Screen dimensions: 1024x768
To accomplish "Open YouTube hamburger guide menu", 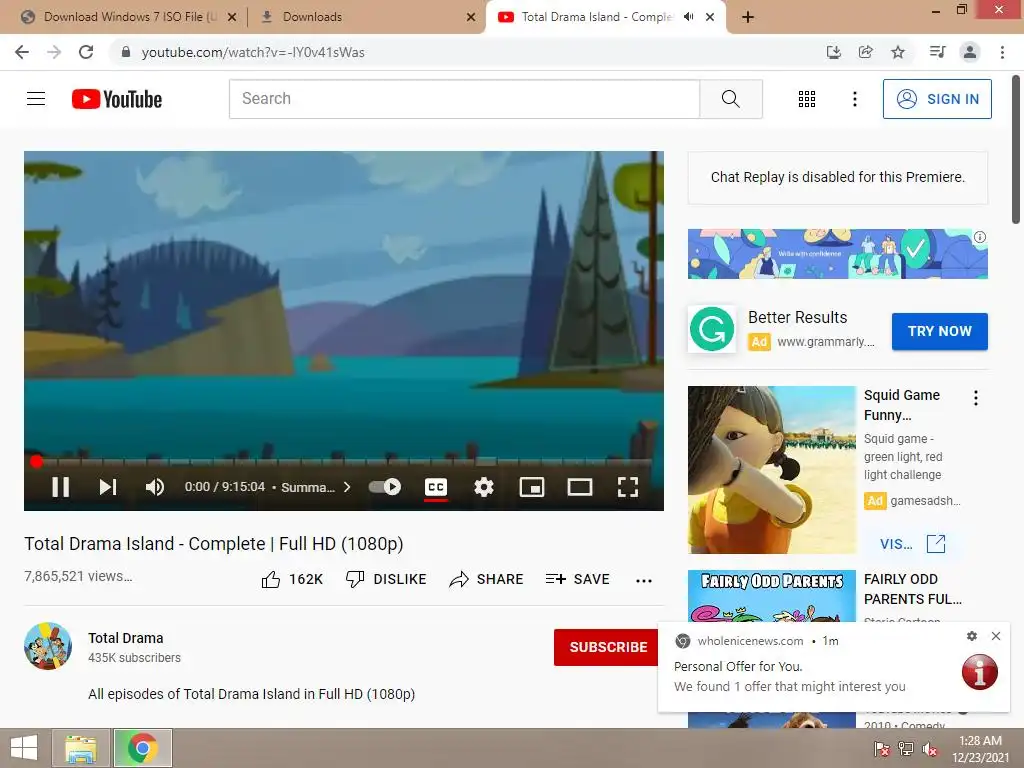I will (x=36, y=99).
